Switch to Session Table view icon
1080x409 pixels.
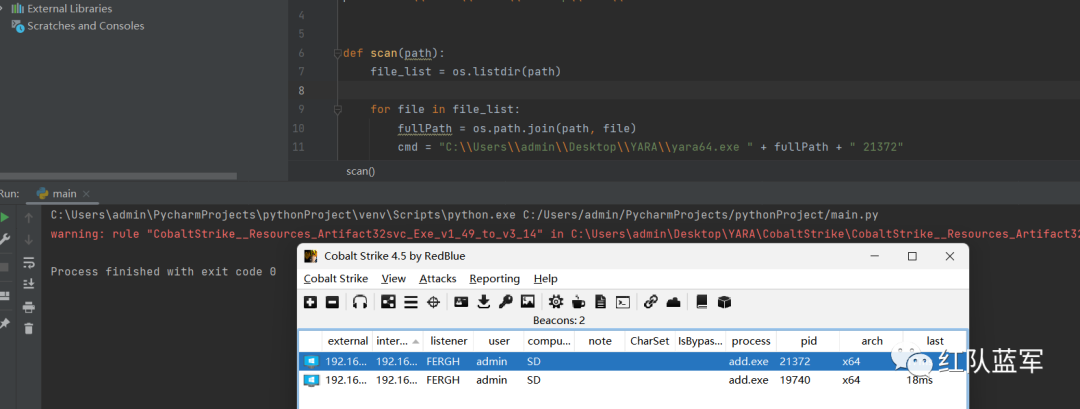pyautogui.click(x=411, y=302)
